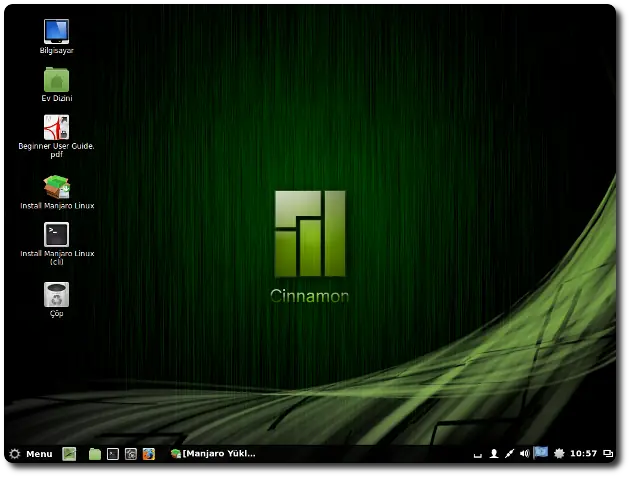Screen dimensions: 630x477
Task: Open the panel settings gear in the tray
Action: click(559, 454)
